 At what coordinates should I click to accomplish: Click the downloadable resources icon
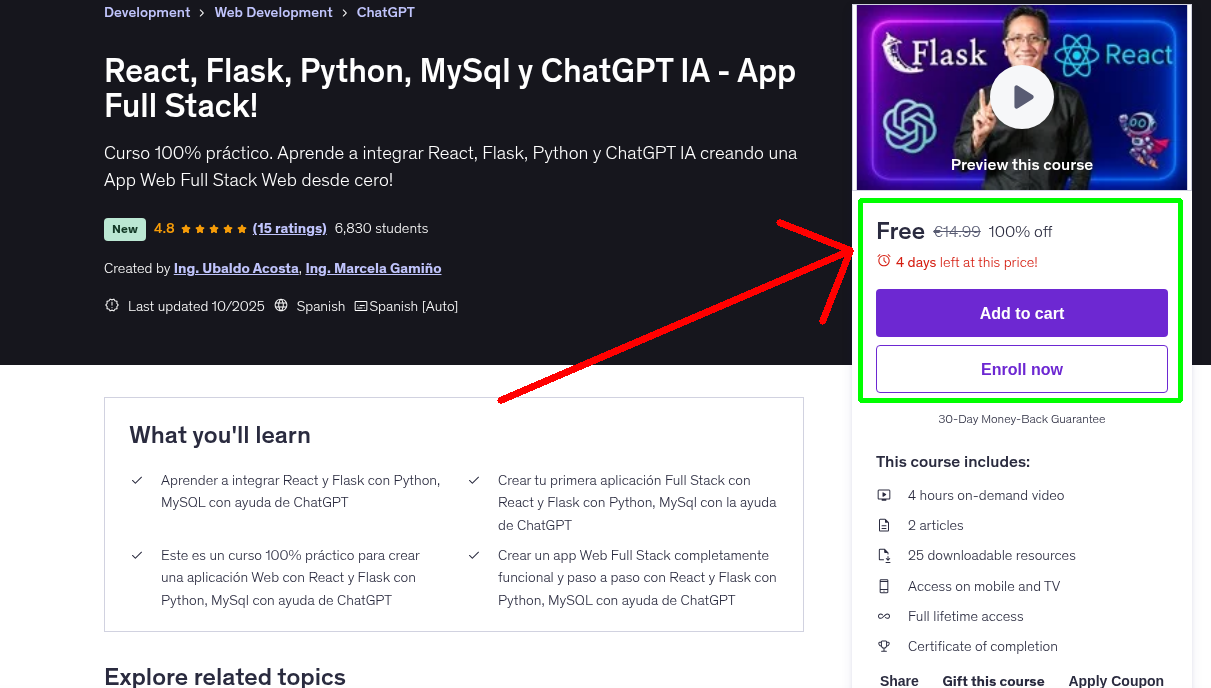point(884,555)
